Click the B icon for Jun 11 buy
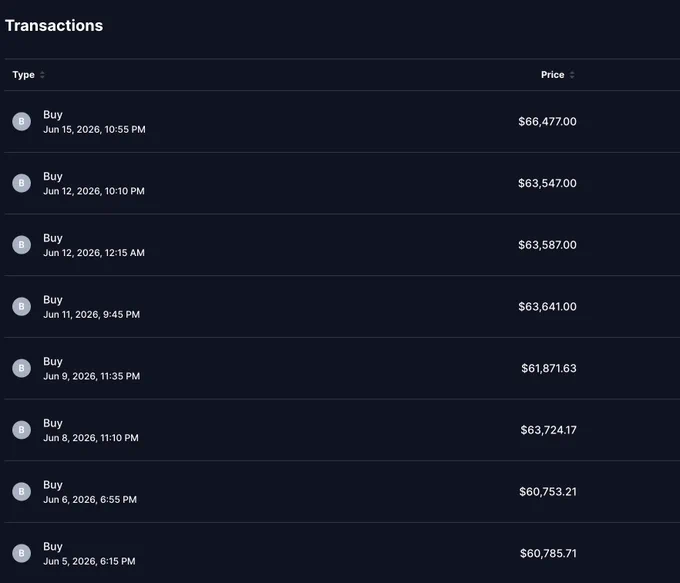 21,306
